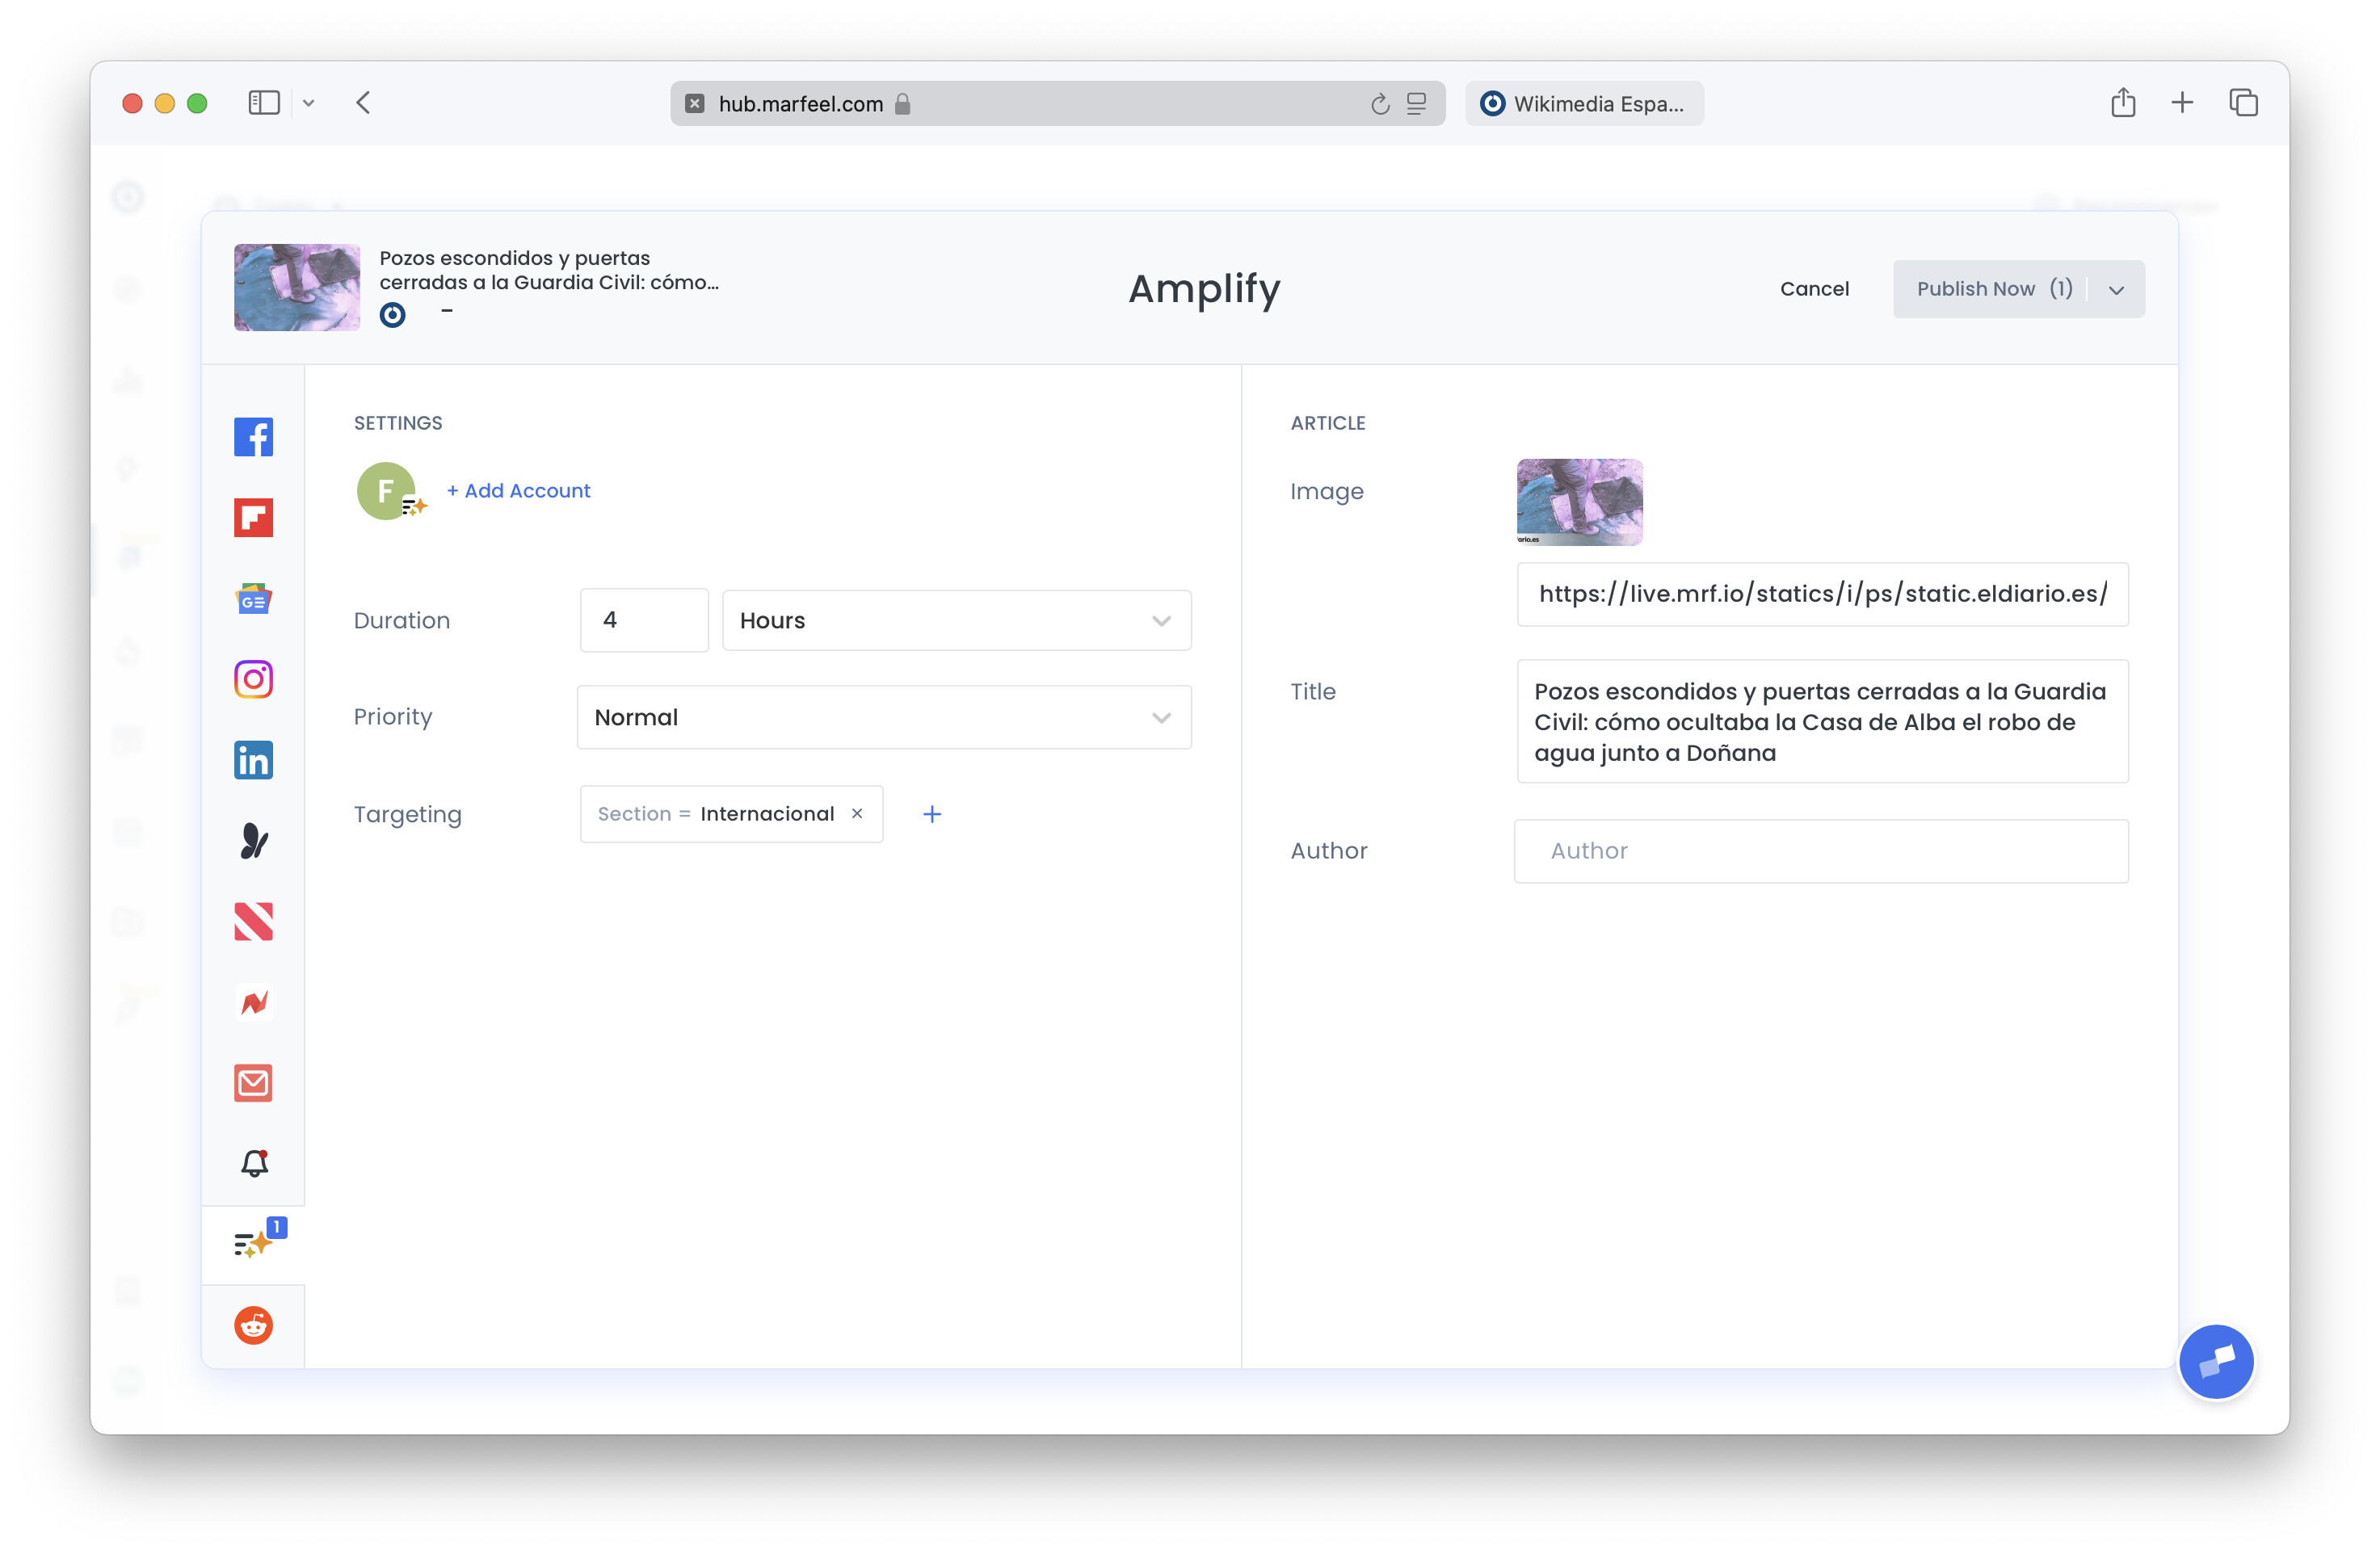Select the Facebook channel icon
2380x1554 pixels.
(x=253, y=437)
